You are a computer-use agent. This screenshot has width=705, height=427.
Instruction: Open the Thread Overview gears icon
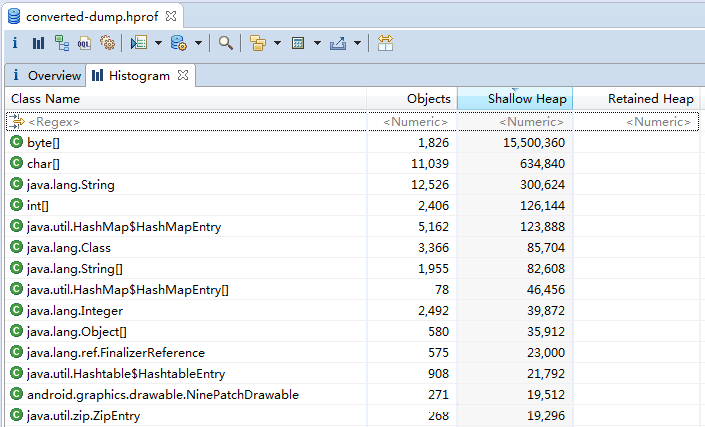pyautogui.click(x=107, y=43)
